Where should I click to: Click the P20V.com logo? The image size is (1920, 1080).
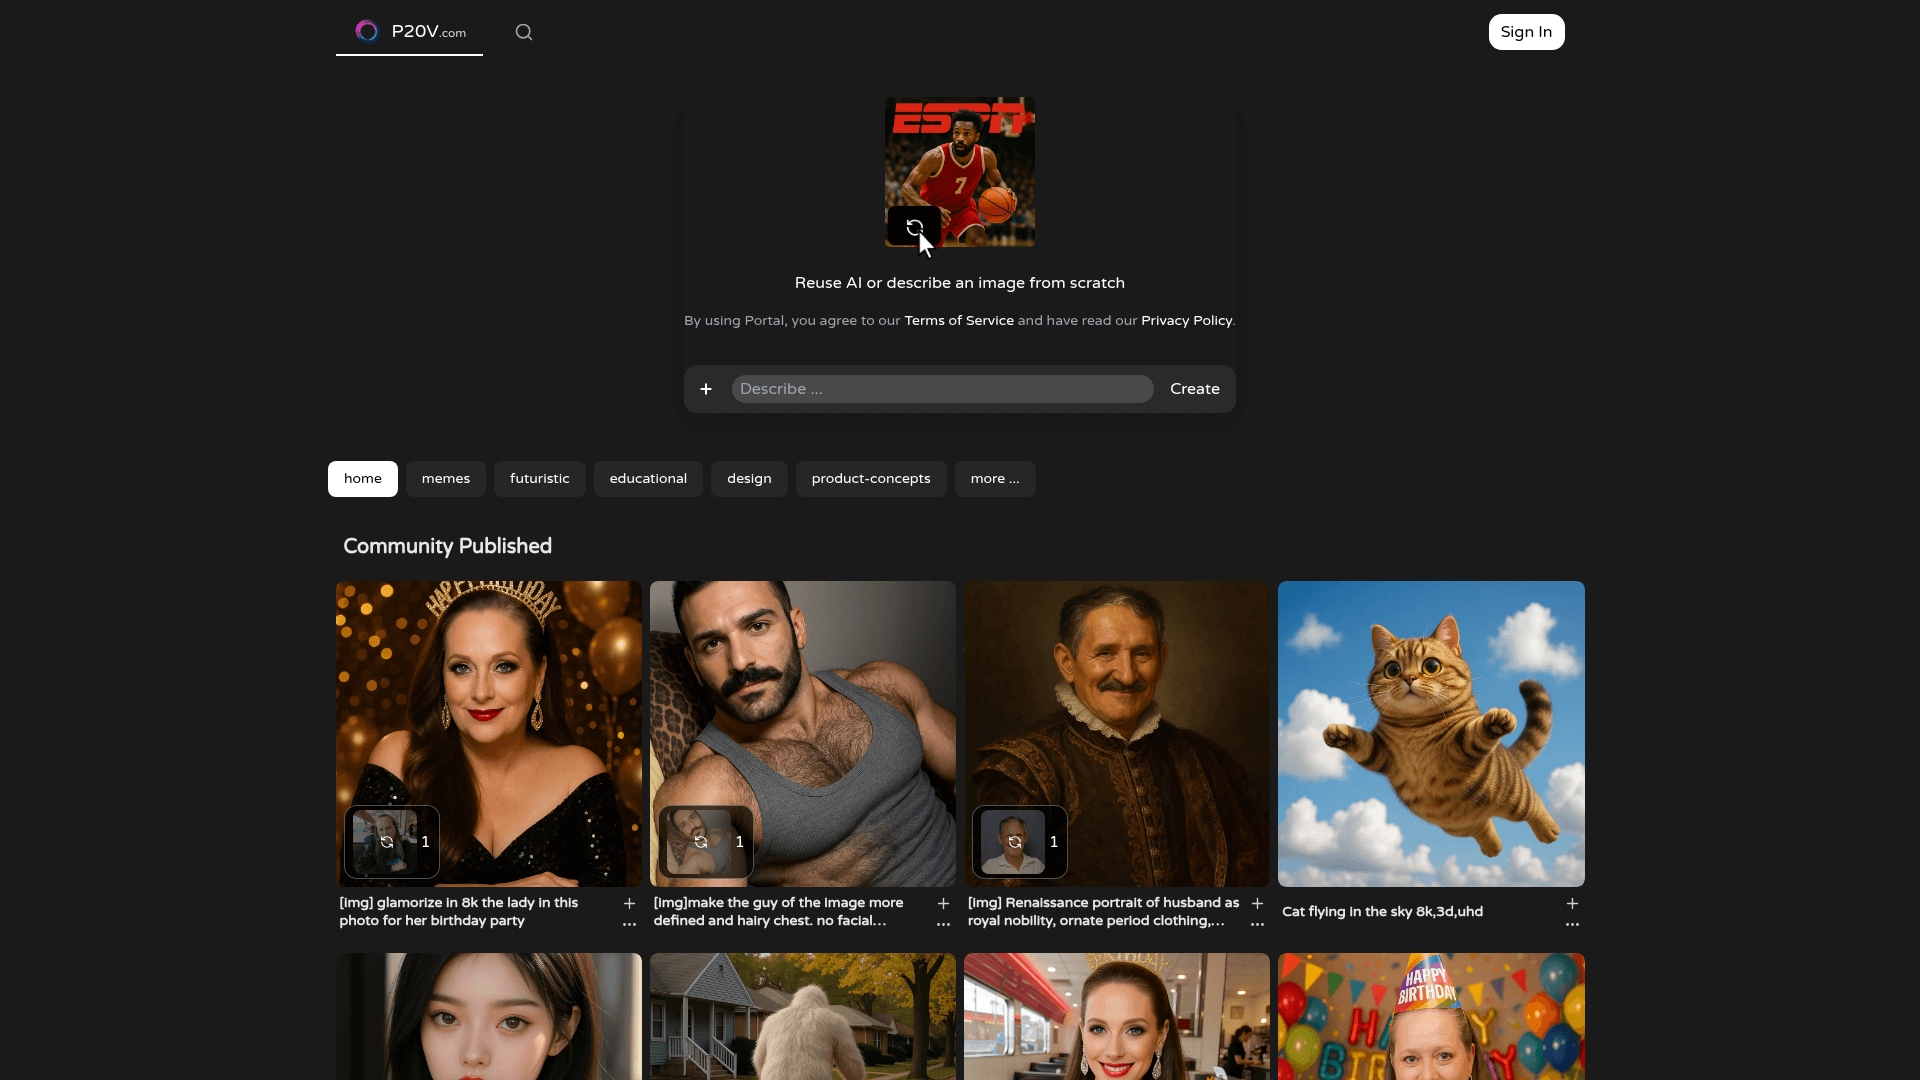click(410, 32)
